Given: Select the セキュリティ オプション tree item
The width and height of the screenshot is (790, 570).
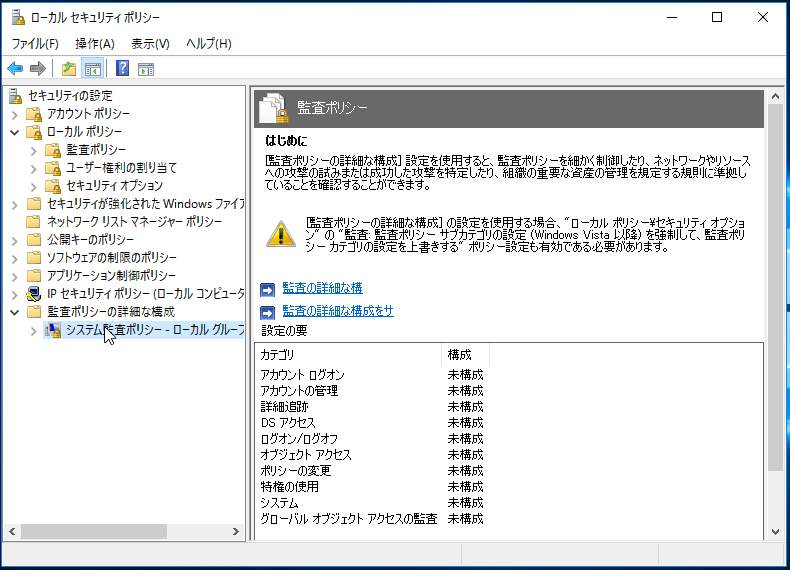Looking at the screenshot, I should coord(114,186).
